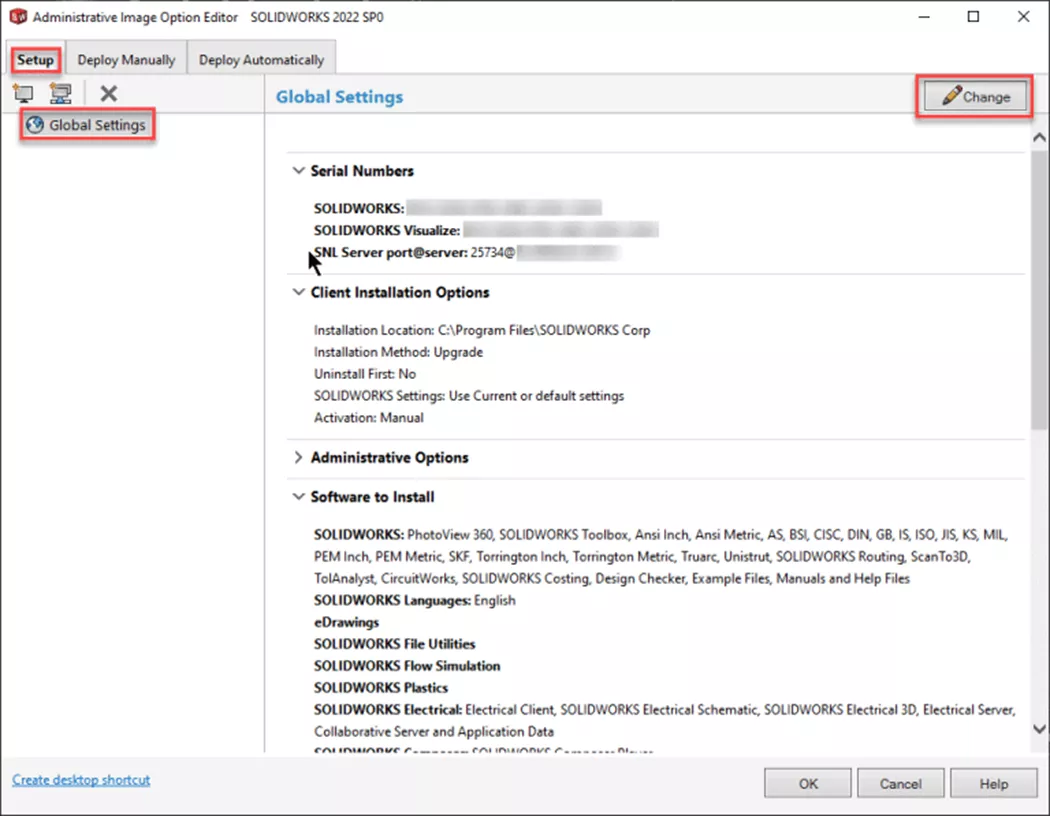
Task: Click SOLIDWORKS Flow Simulation entry
Action: [407, 666]
